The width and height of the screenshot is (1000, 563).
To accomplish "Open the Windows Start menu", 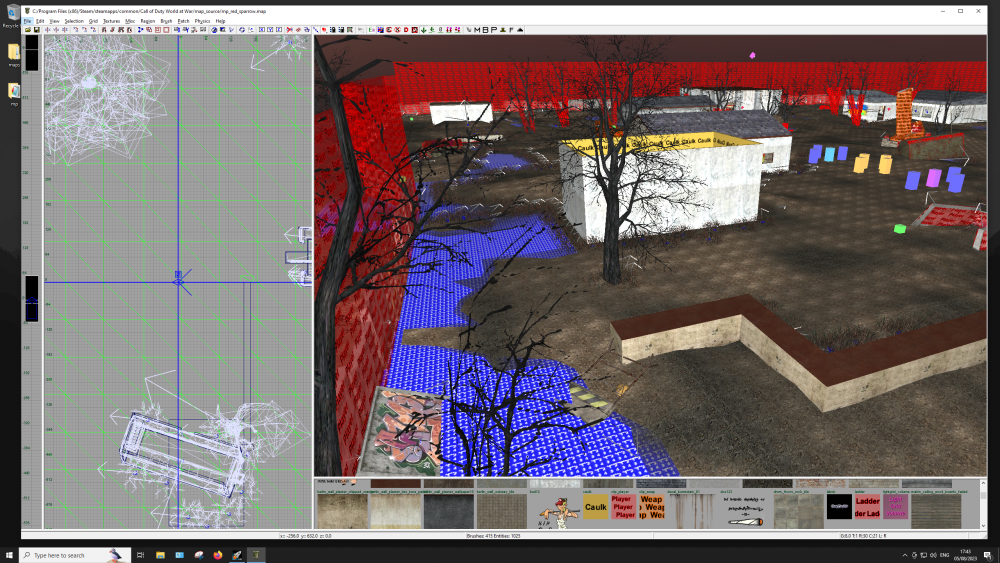I will pos(9,555).
